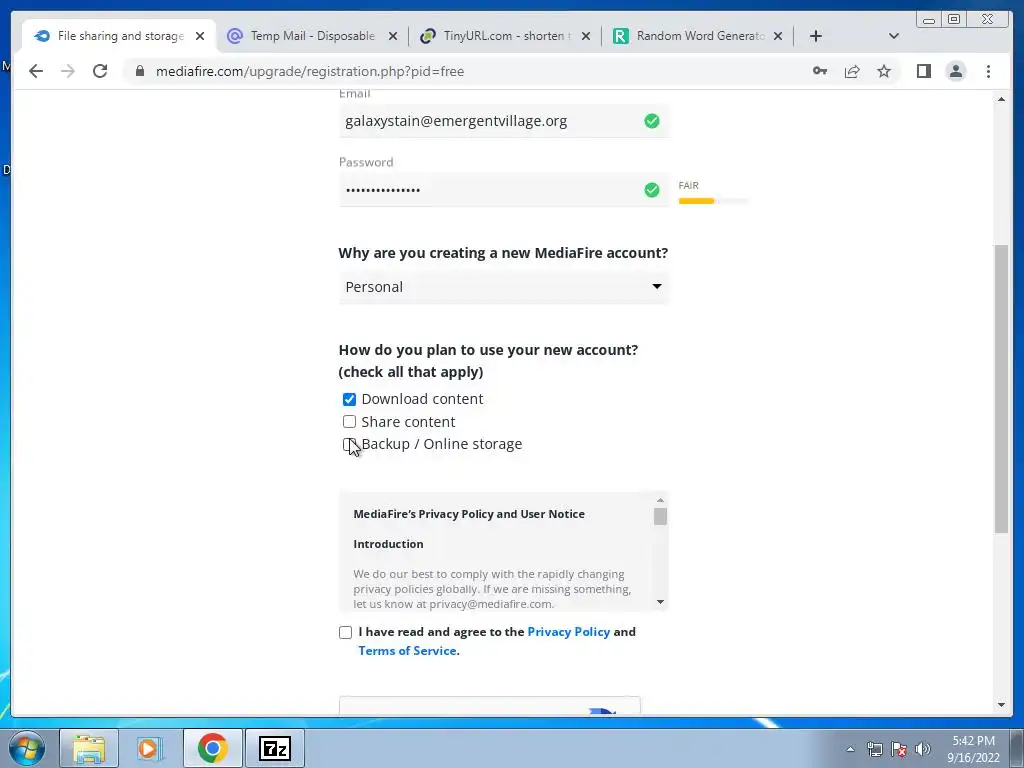Viewport: 1024px width, 768px height.
Task: Click the Password input field
Action: pos(504,190)
